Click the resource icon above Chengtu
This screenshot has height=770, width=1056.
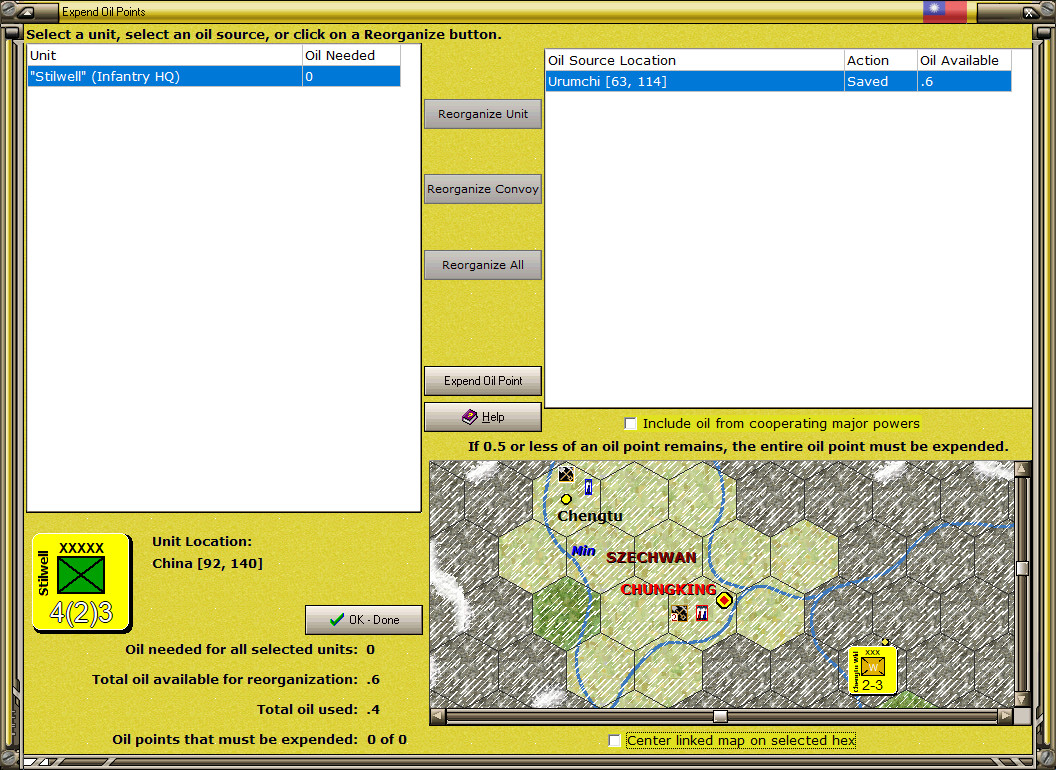point(566,474)
